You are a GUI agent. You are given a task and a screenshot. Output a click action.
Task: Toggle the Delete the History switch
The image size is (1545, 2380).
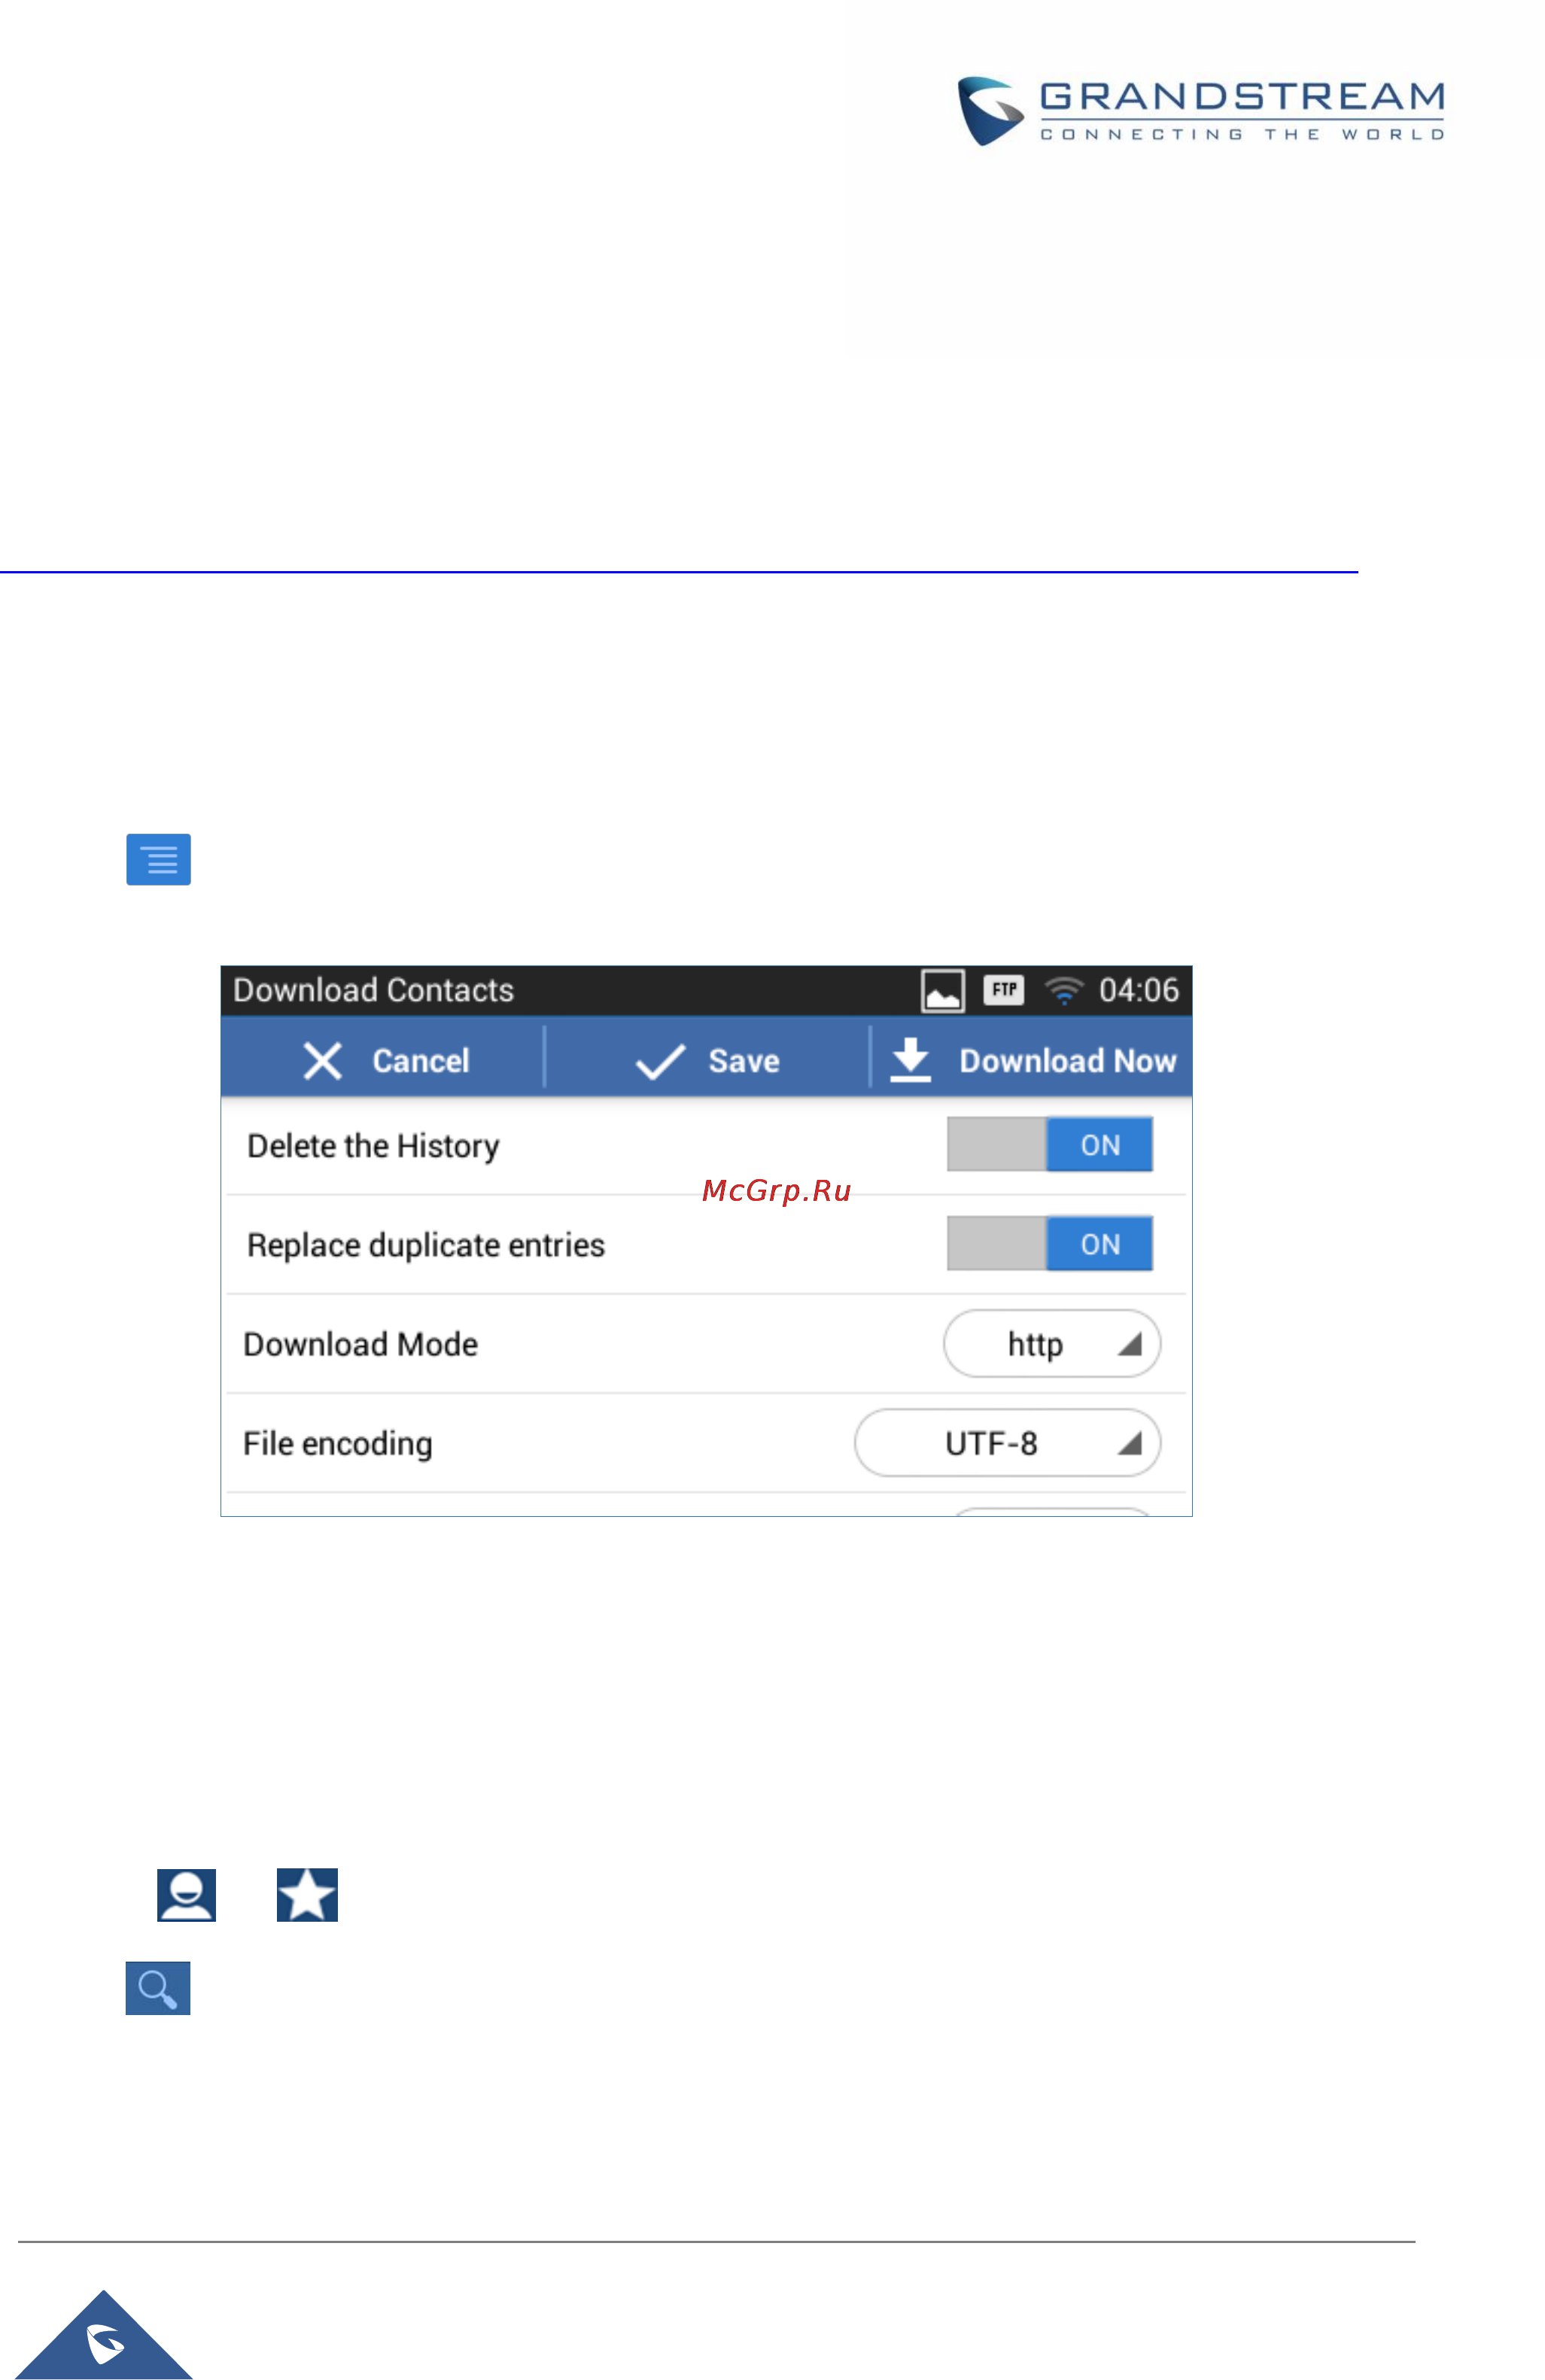[1049, 1144]
